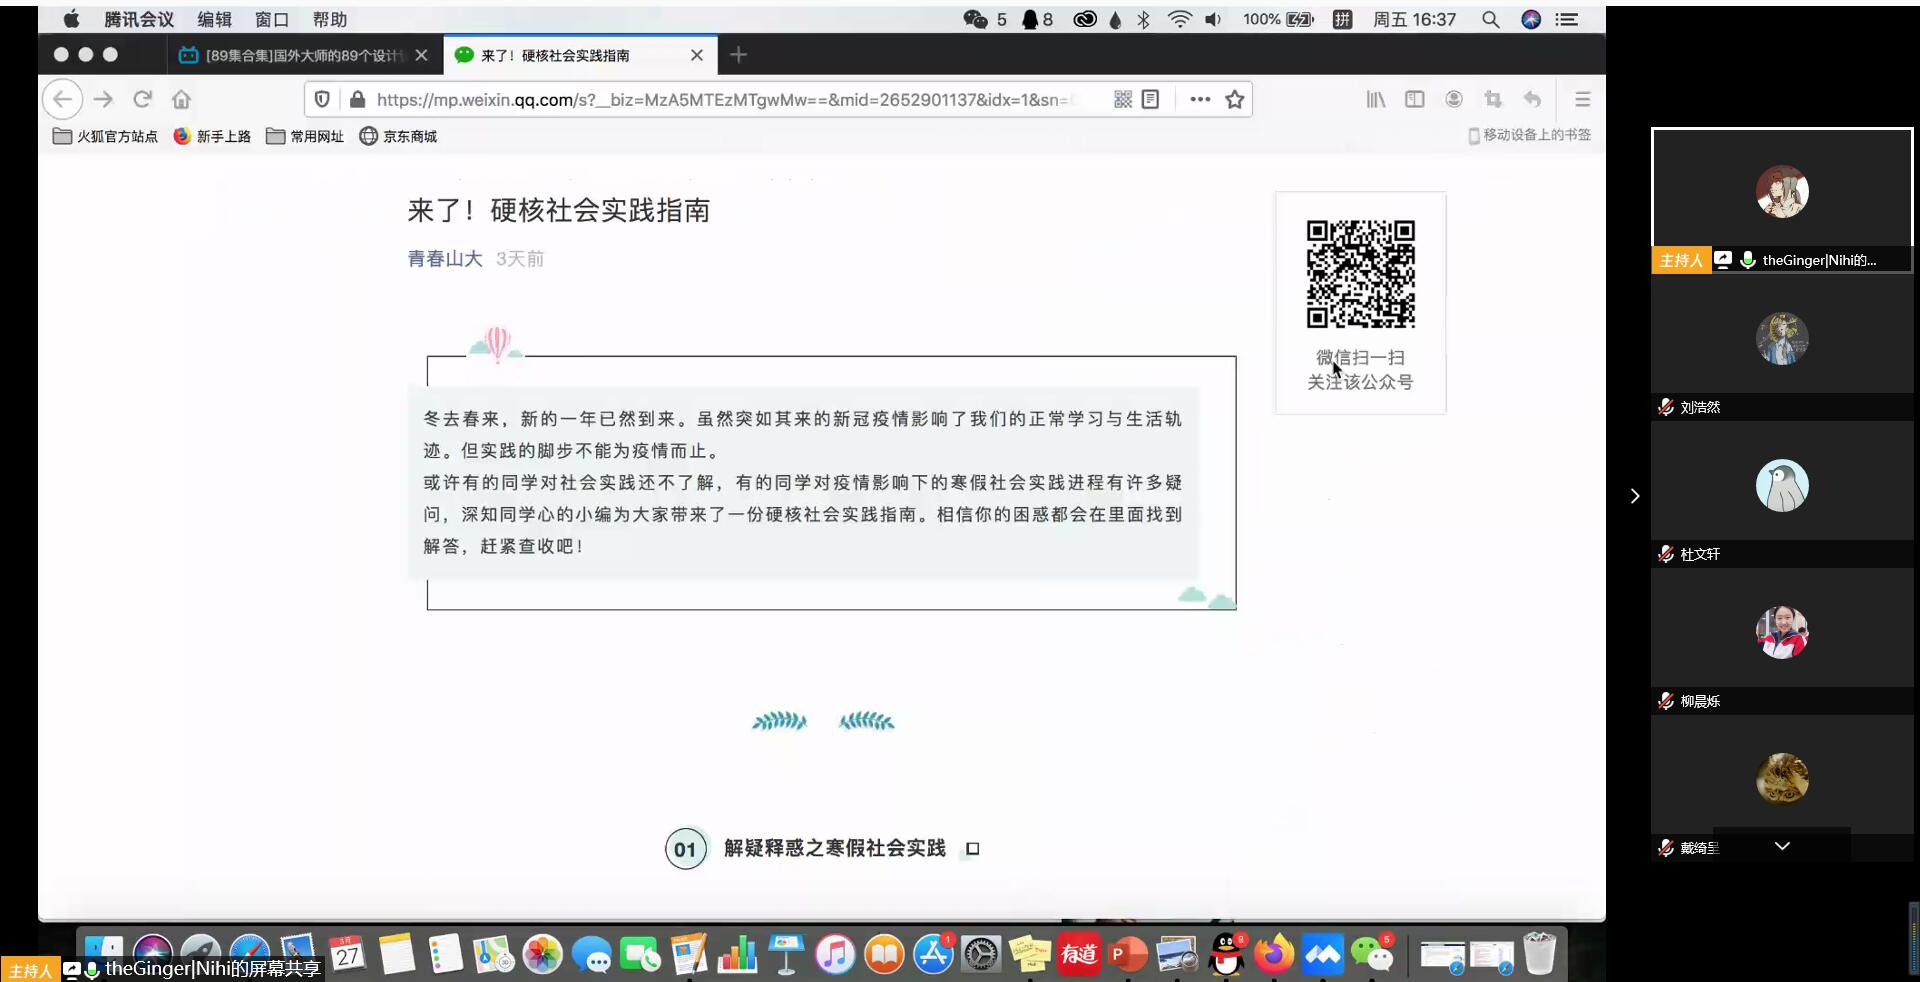Image resolution: width=1920 pixels, height=982 pixels.
Task: Click the Firefox reload page icon
Action: (143, 99)
